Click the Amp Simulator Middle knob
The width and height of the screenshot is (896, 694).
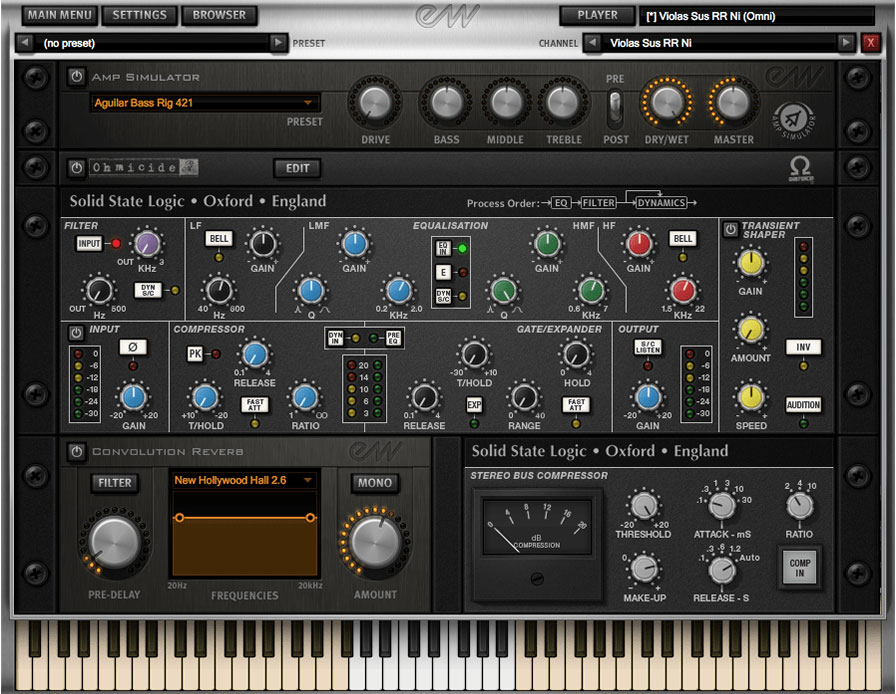[x=505, y=103]
